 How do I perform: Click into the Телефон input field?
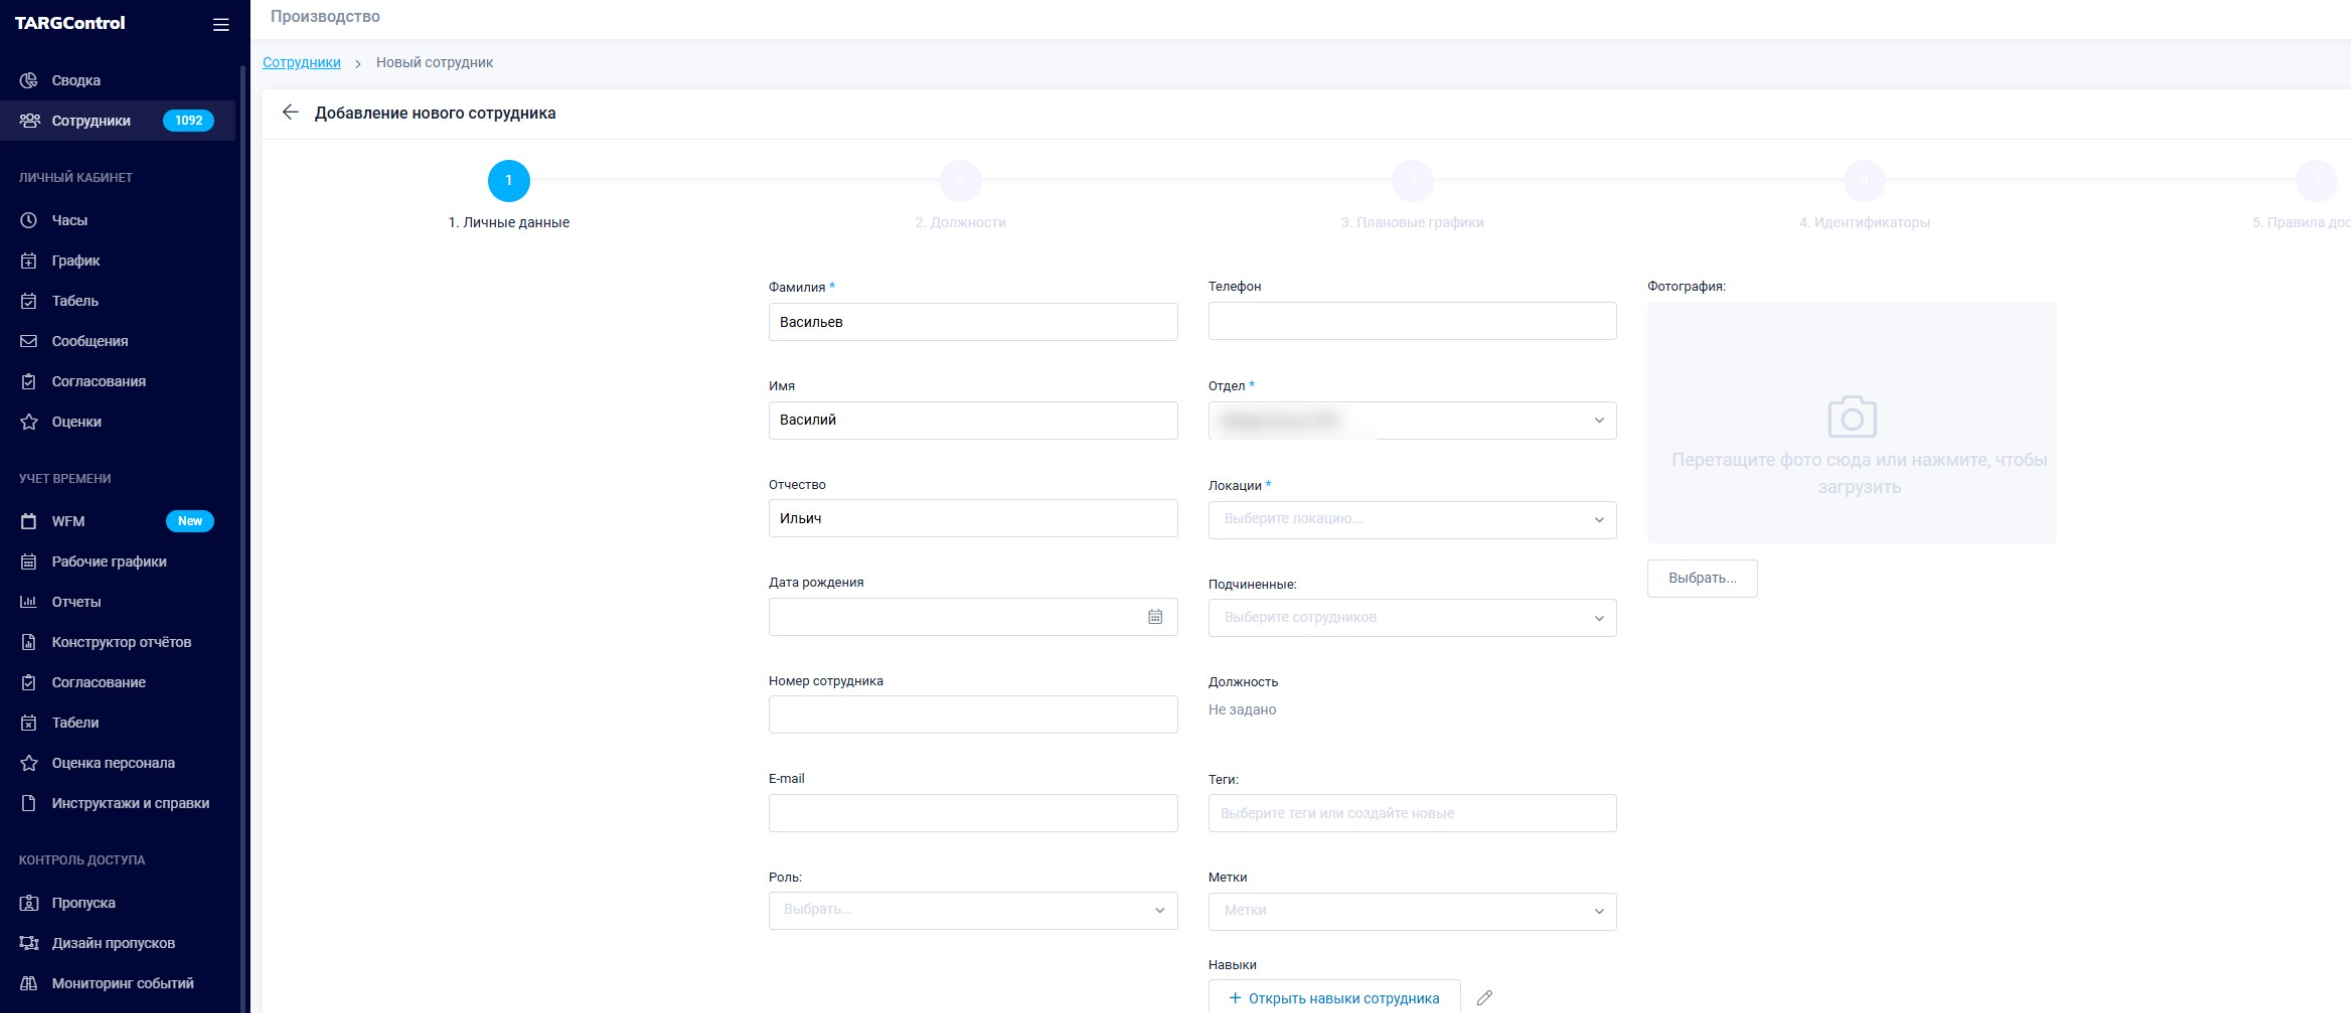pos(1411,321)
